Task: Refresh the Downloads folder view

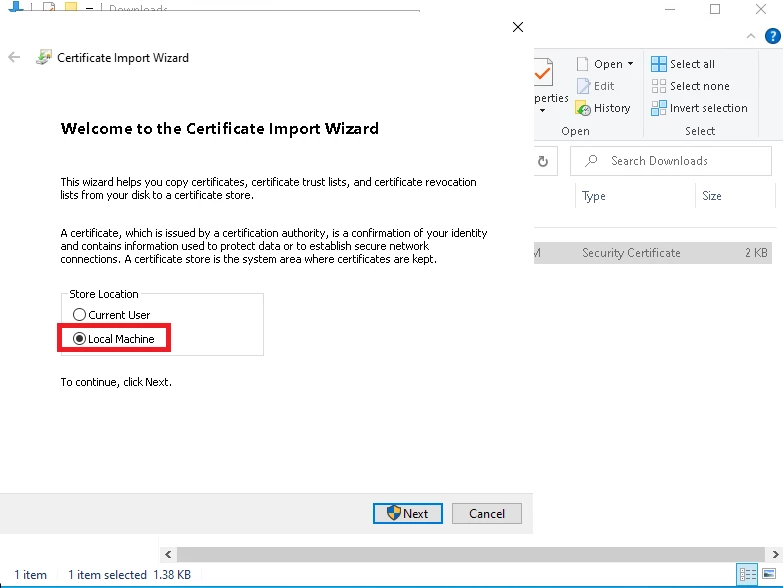Action: tap(543, 161)
